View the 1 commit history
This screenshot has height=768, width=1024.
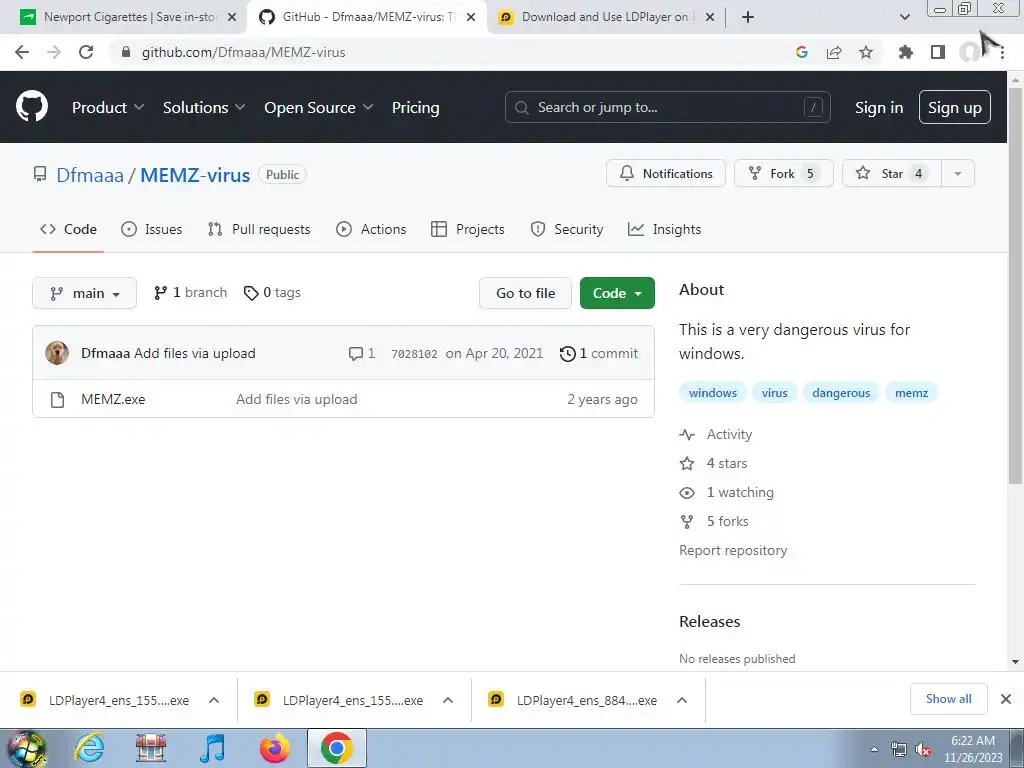pos(599,353)
